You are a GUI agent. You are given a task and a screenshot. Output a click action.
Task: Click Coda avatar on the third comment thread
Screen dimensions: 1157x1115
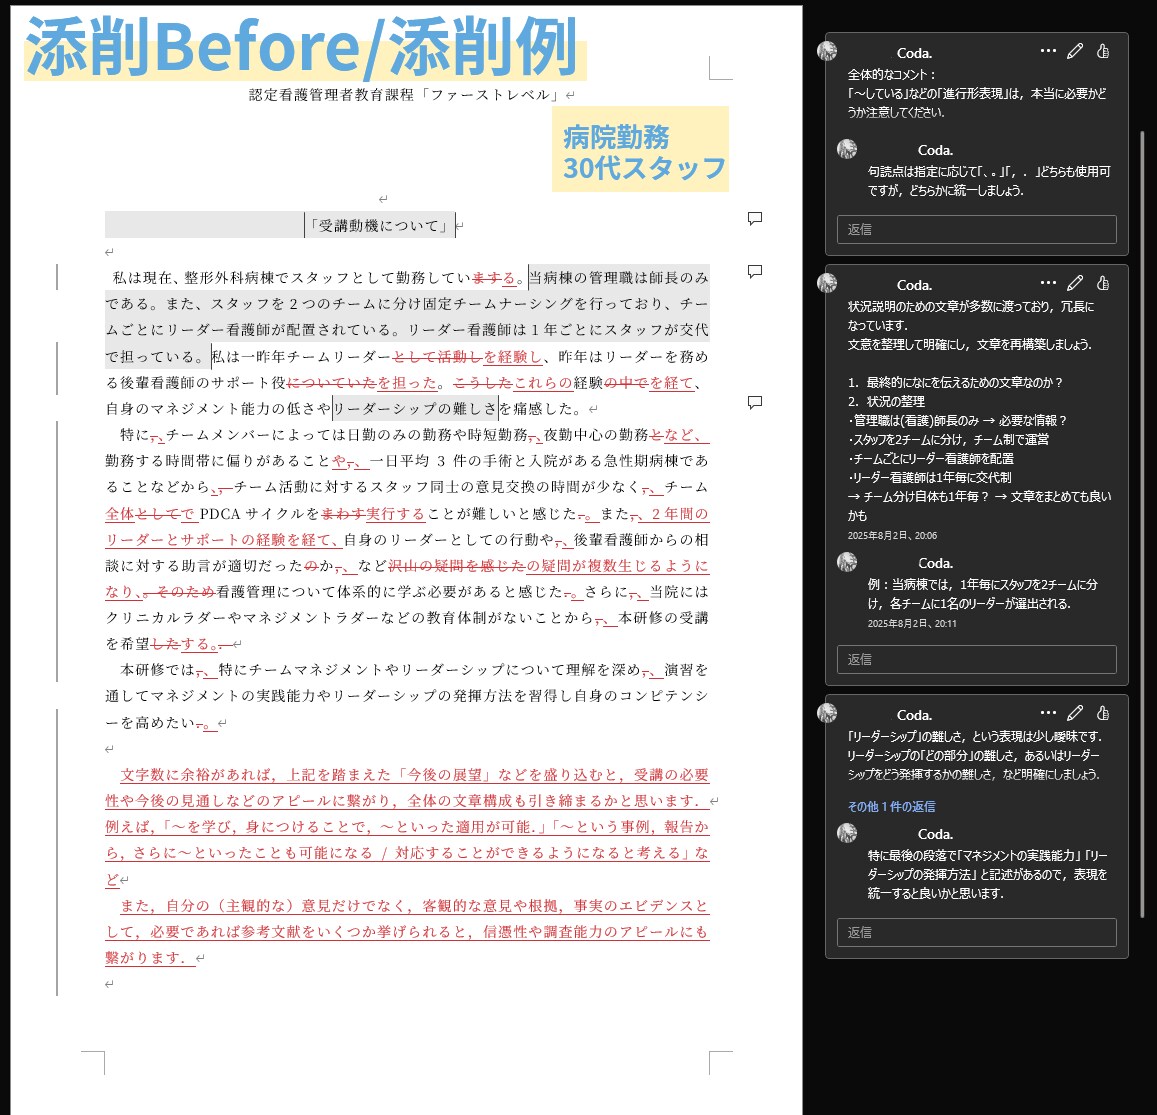pos(827,713)
